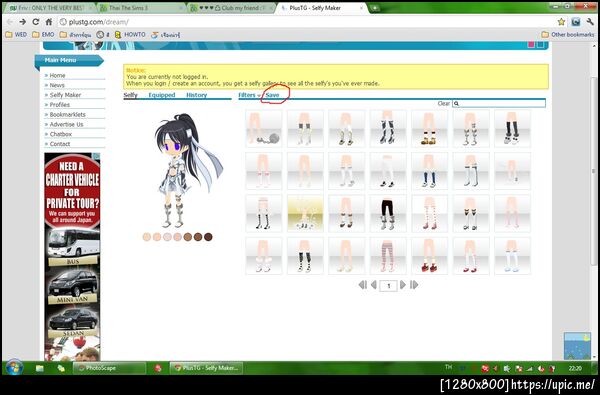600x395 pixels.
Task: Go to the previous page of items
Action: coord(374,285)
